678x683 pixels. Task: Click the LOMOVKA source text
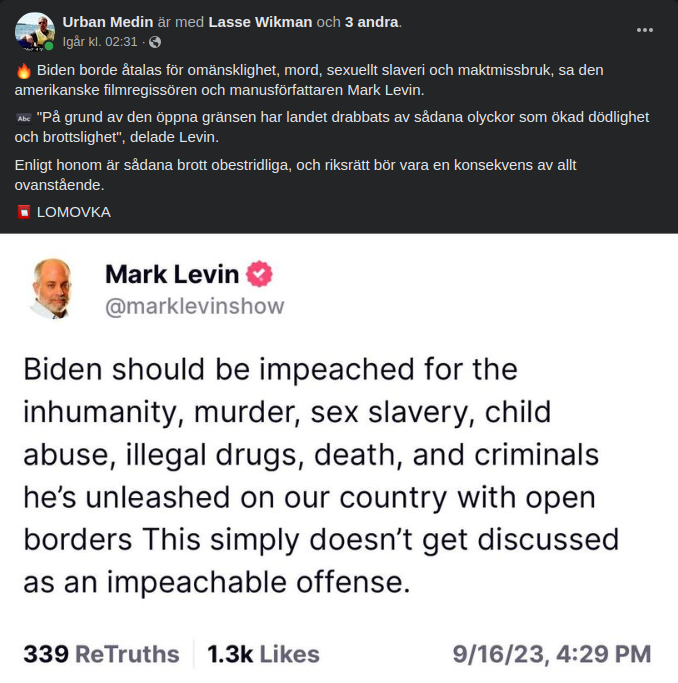click(x=73, y=212)
